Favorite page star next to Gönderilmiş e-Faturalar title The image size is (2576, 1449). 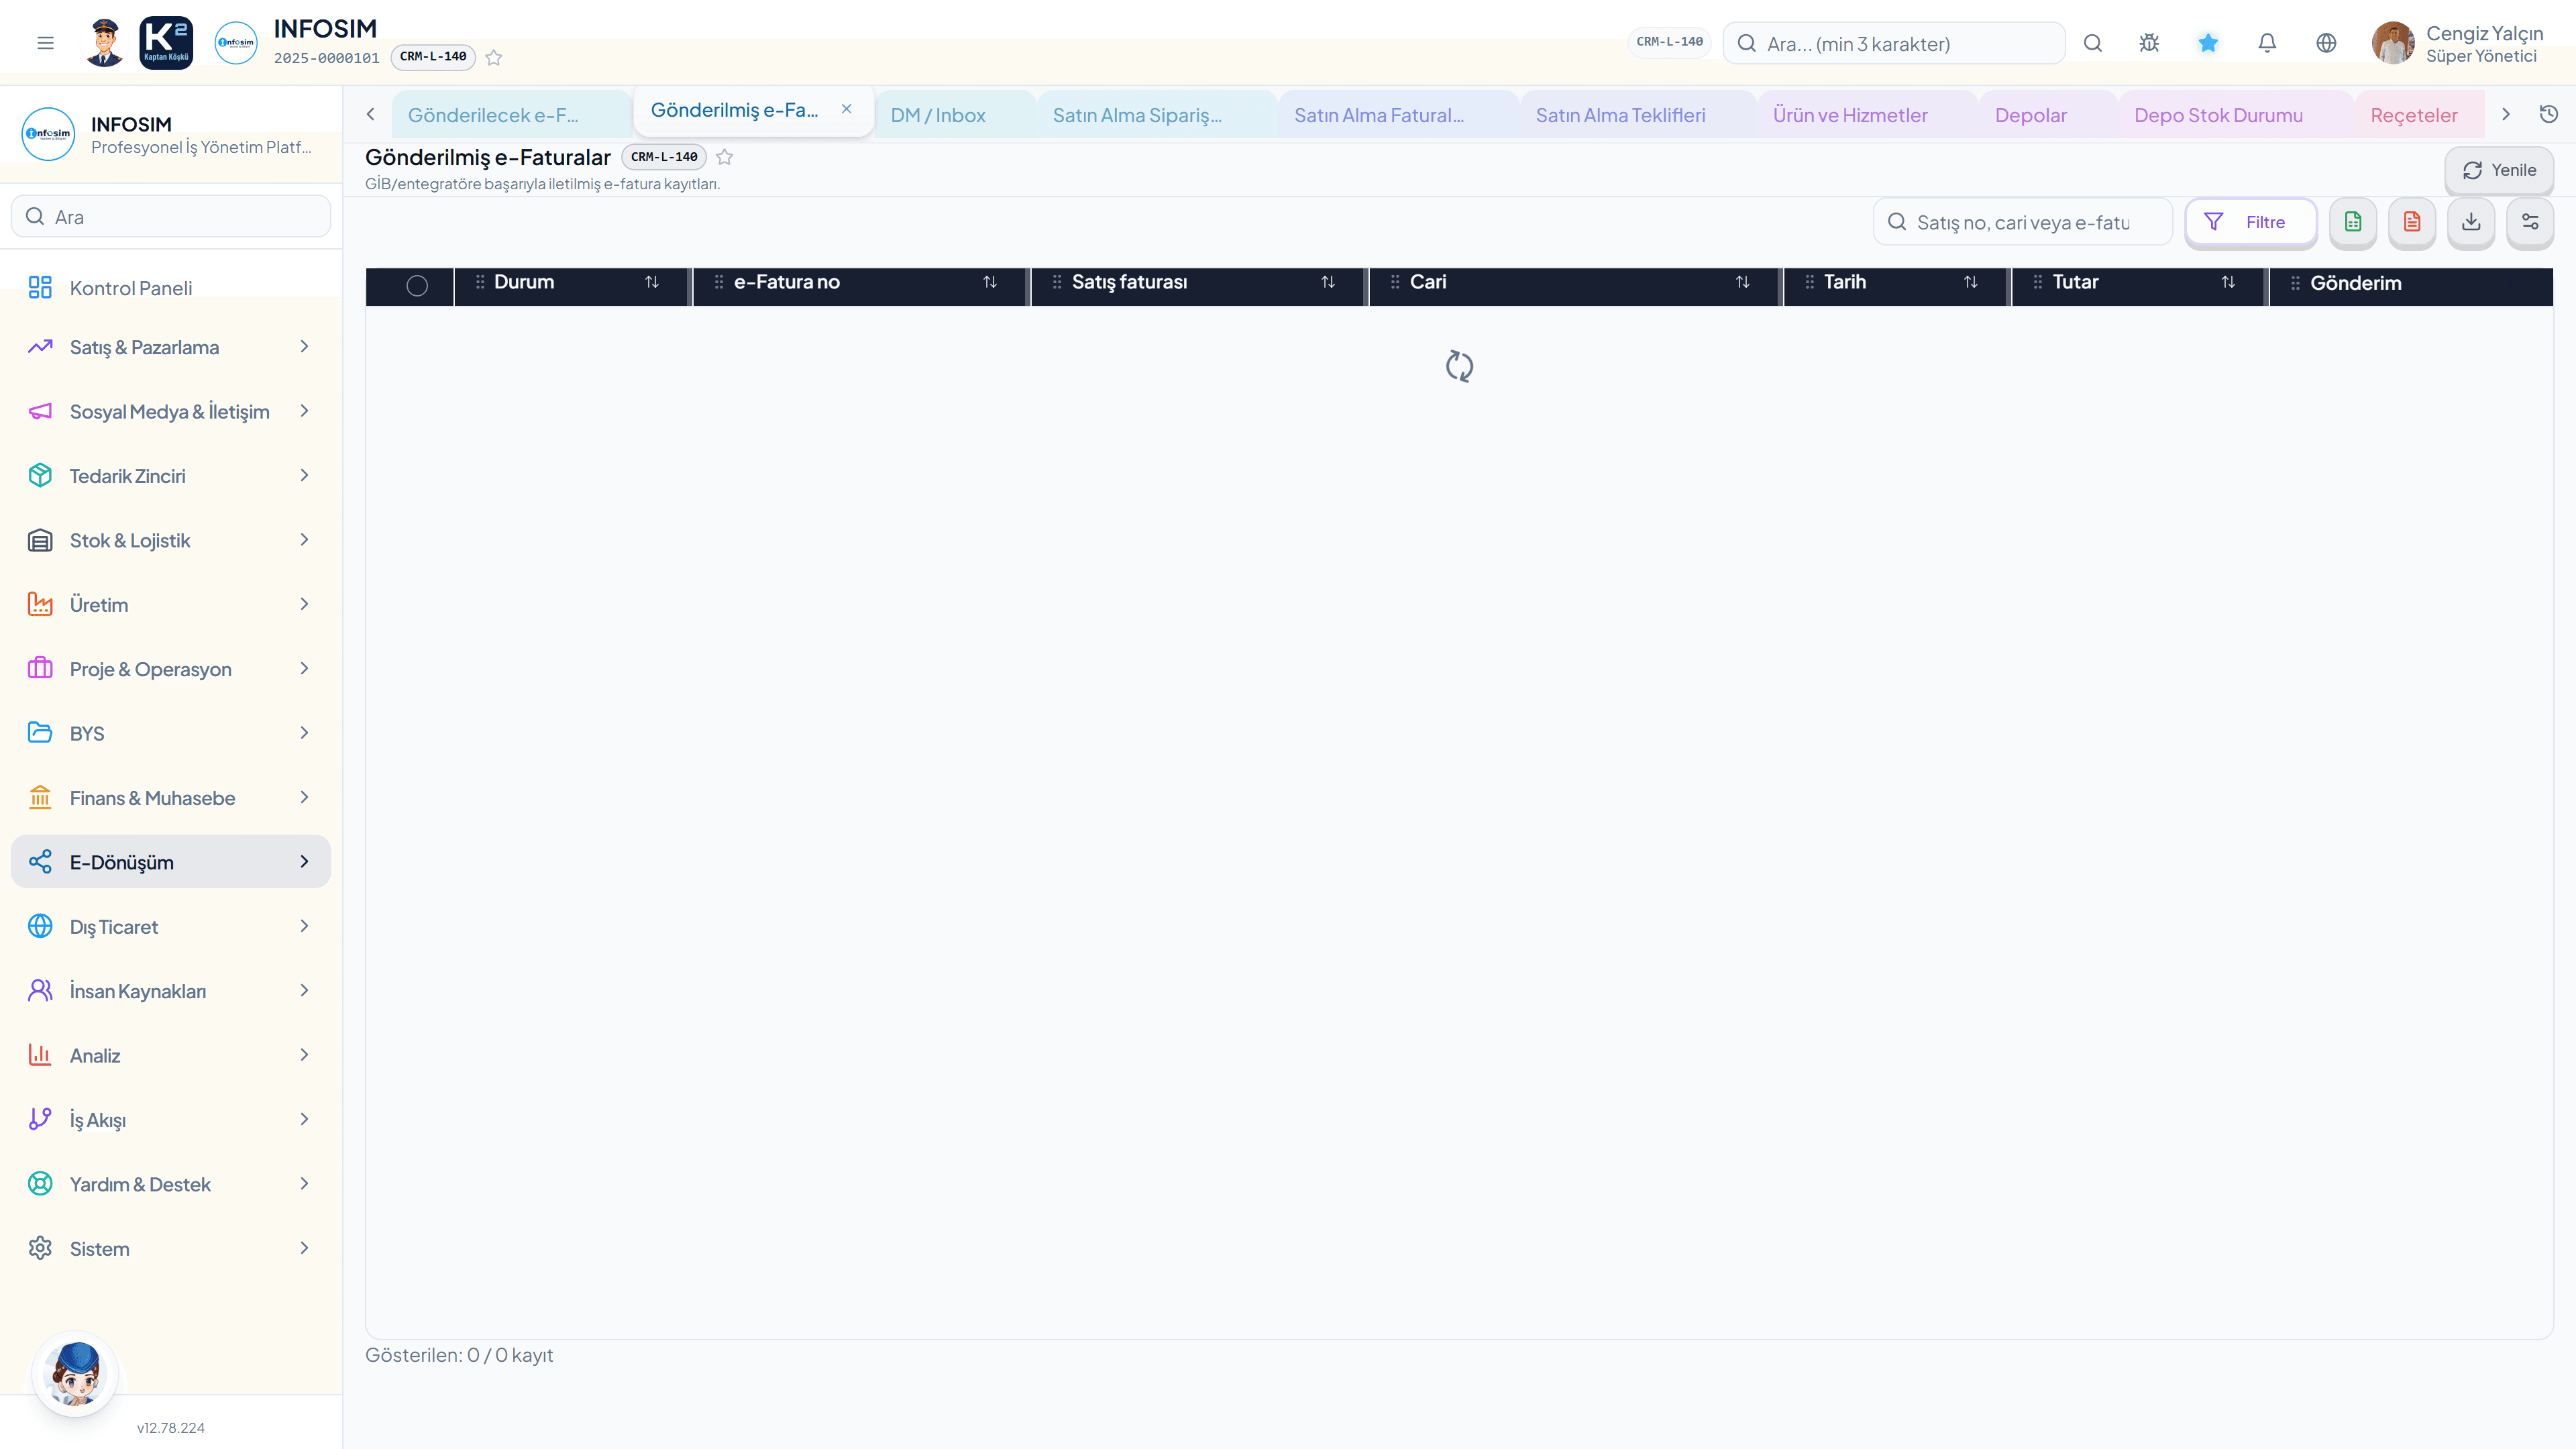coord(725,157)
